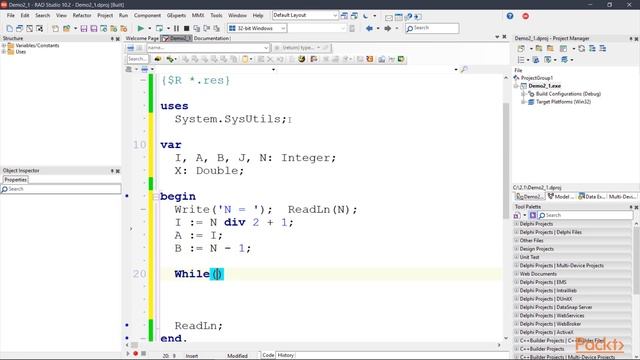Pin the Tool Palette panel
The image size is (640, 360).
tap(631, 207)
